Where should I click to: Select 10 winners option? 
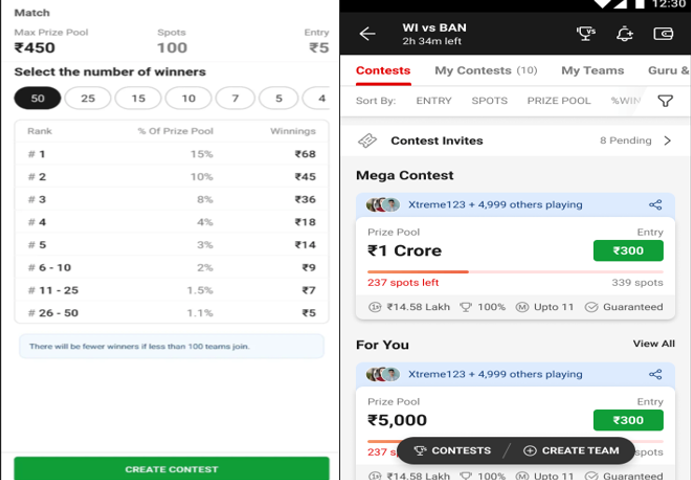point(187,98)
